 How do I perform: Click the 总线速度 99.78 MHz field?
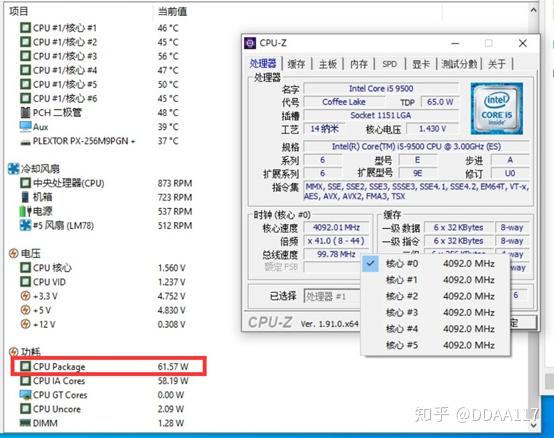(336, 254)
